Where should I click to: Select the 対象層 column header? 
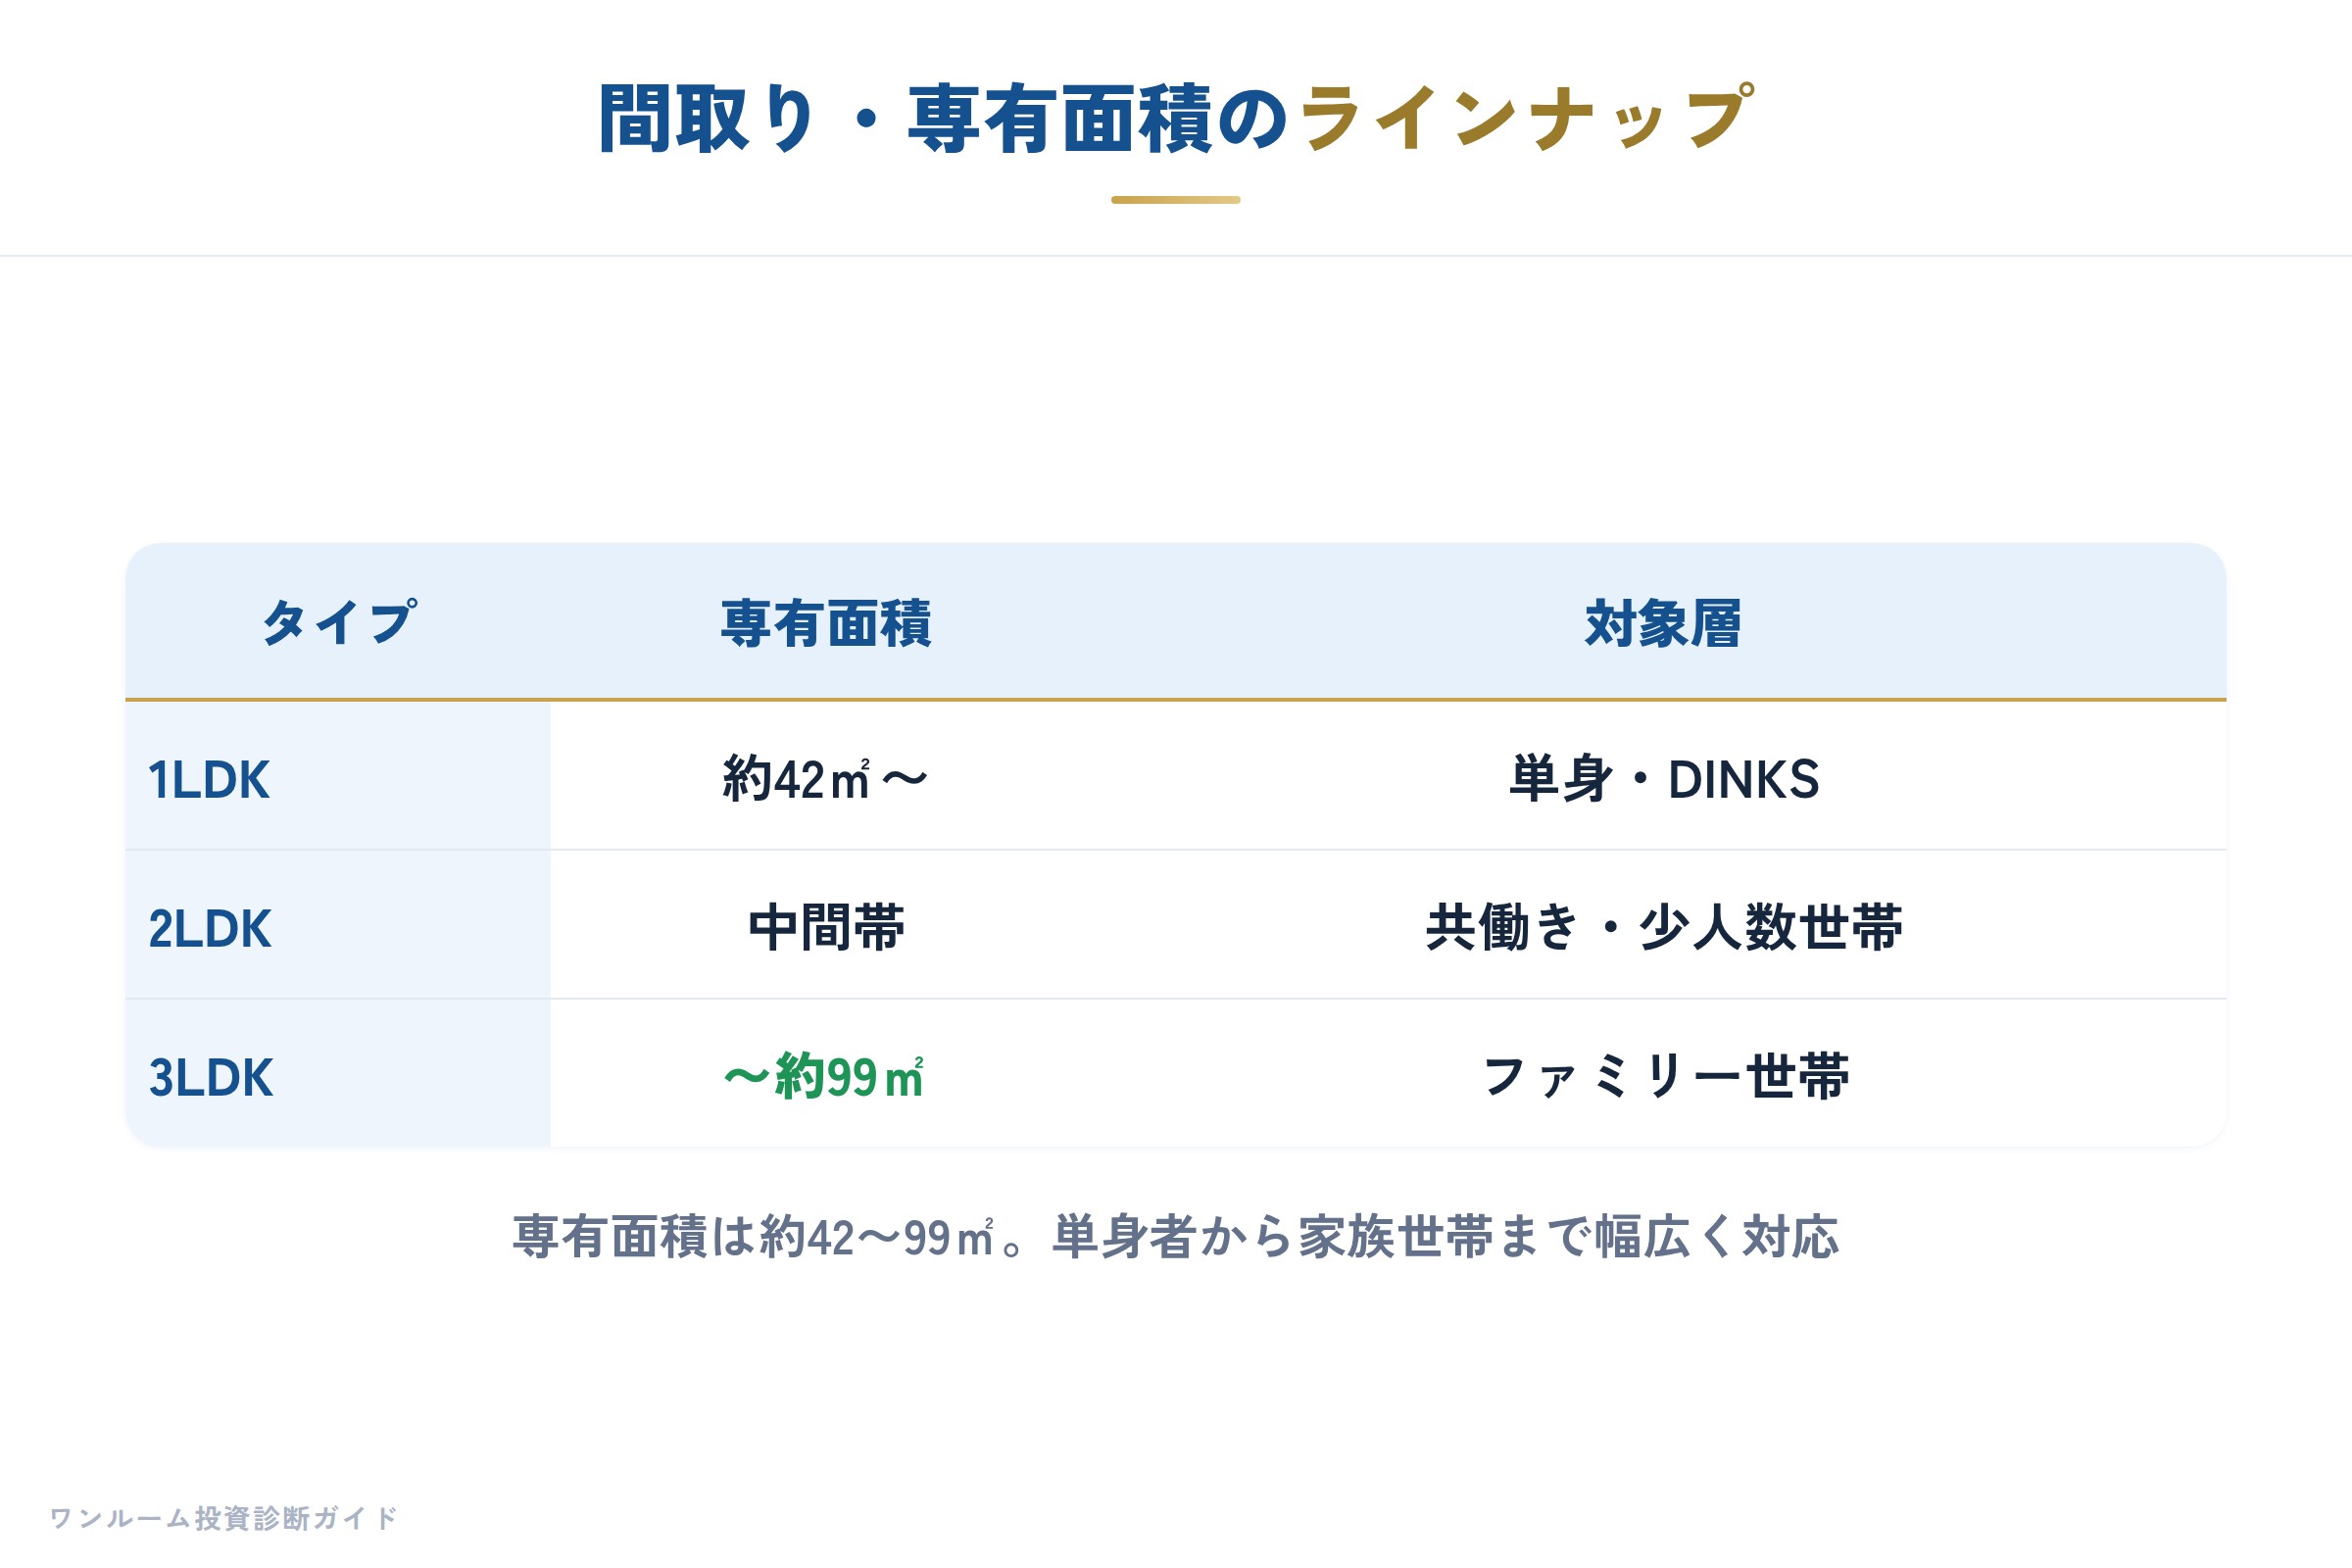pyautogui.click(x=1663, y=623)
